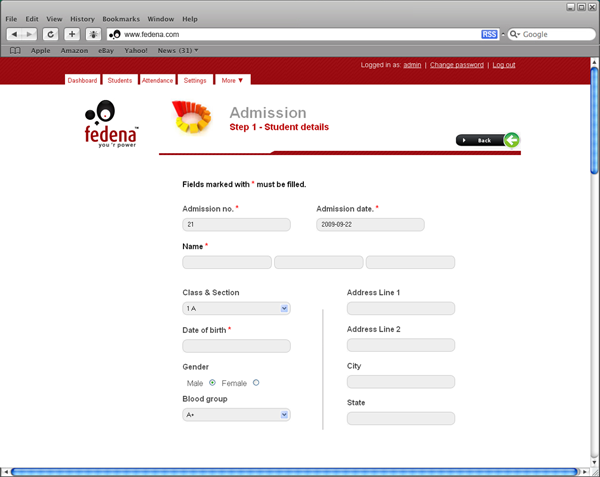This screenshot has height=477, width=600.
Task: Click the Change password link
Action: click(x=457, y=65)
